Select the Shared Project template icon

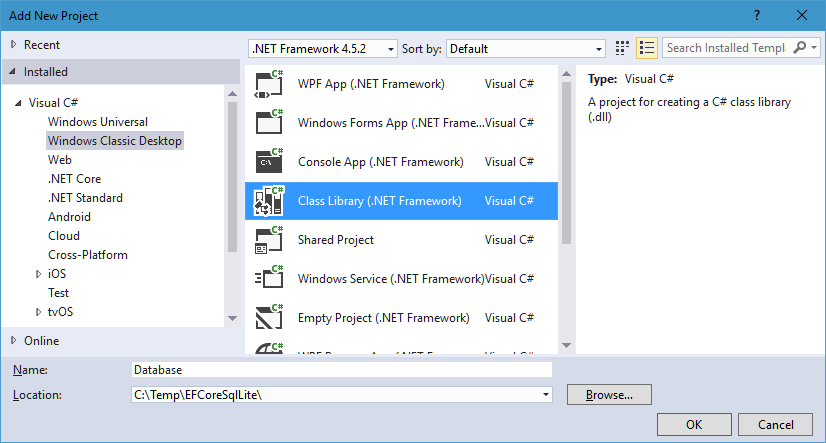[x=269, y=240]
